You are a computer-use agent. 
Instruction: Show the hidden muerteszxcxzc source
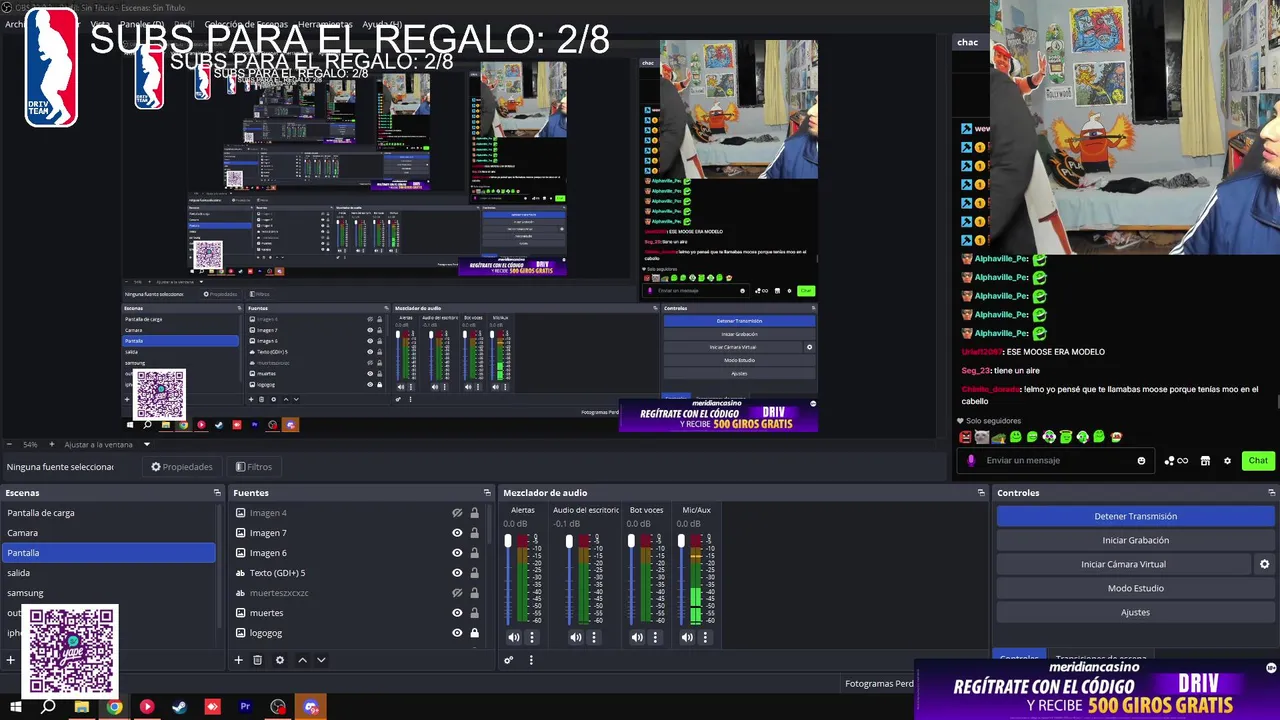(457, 593)
